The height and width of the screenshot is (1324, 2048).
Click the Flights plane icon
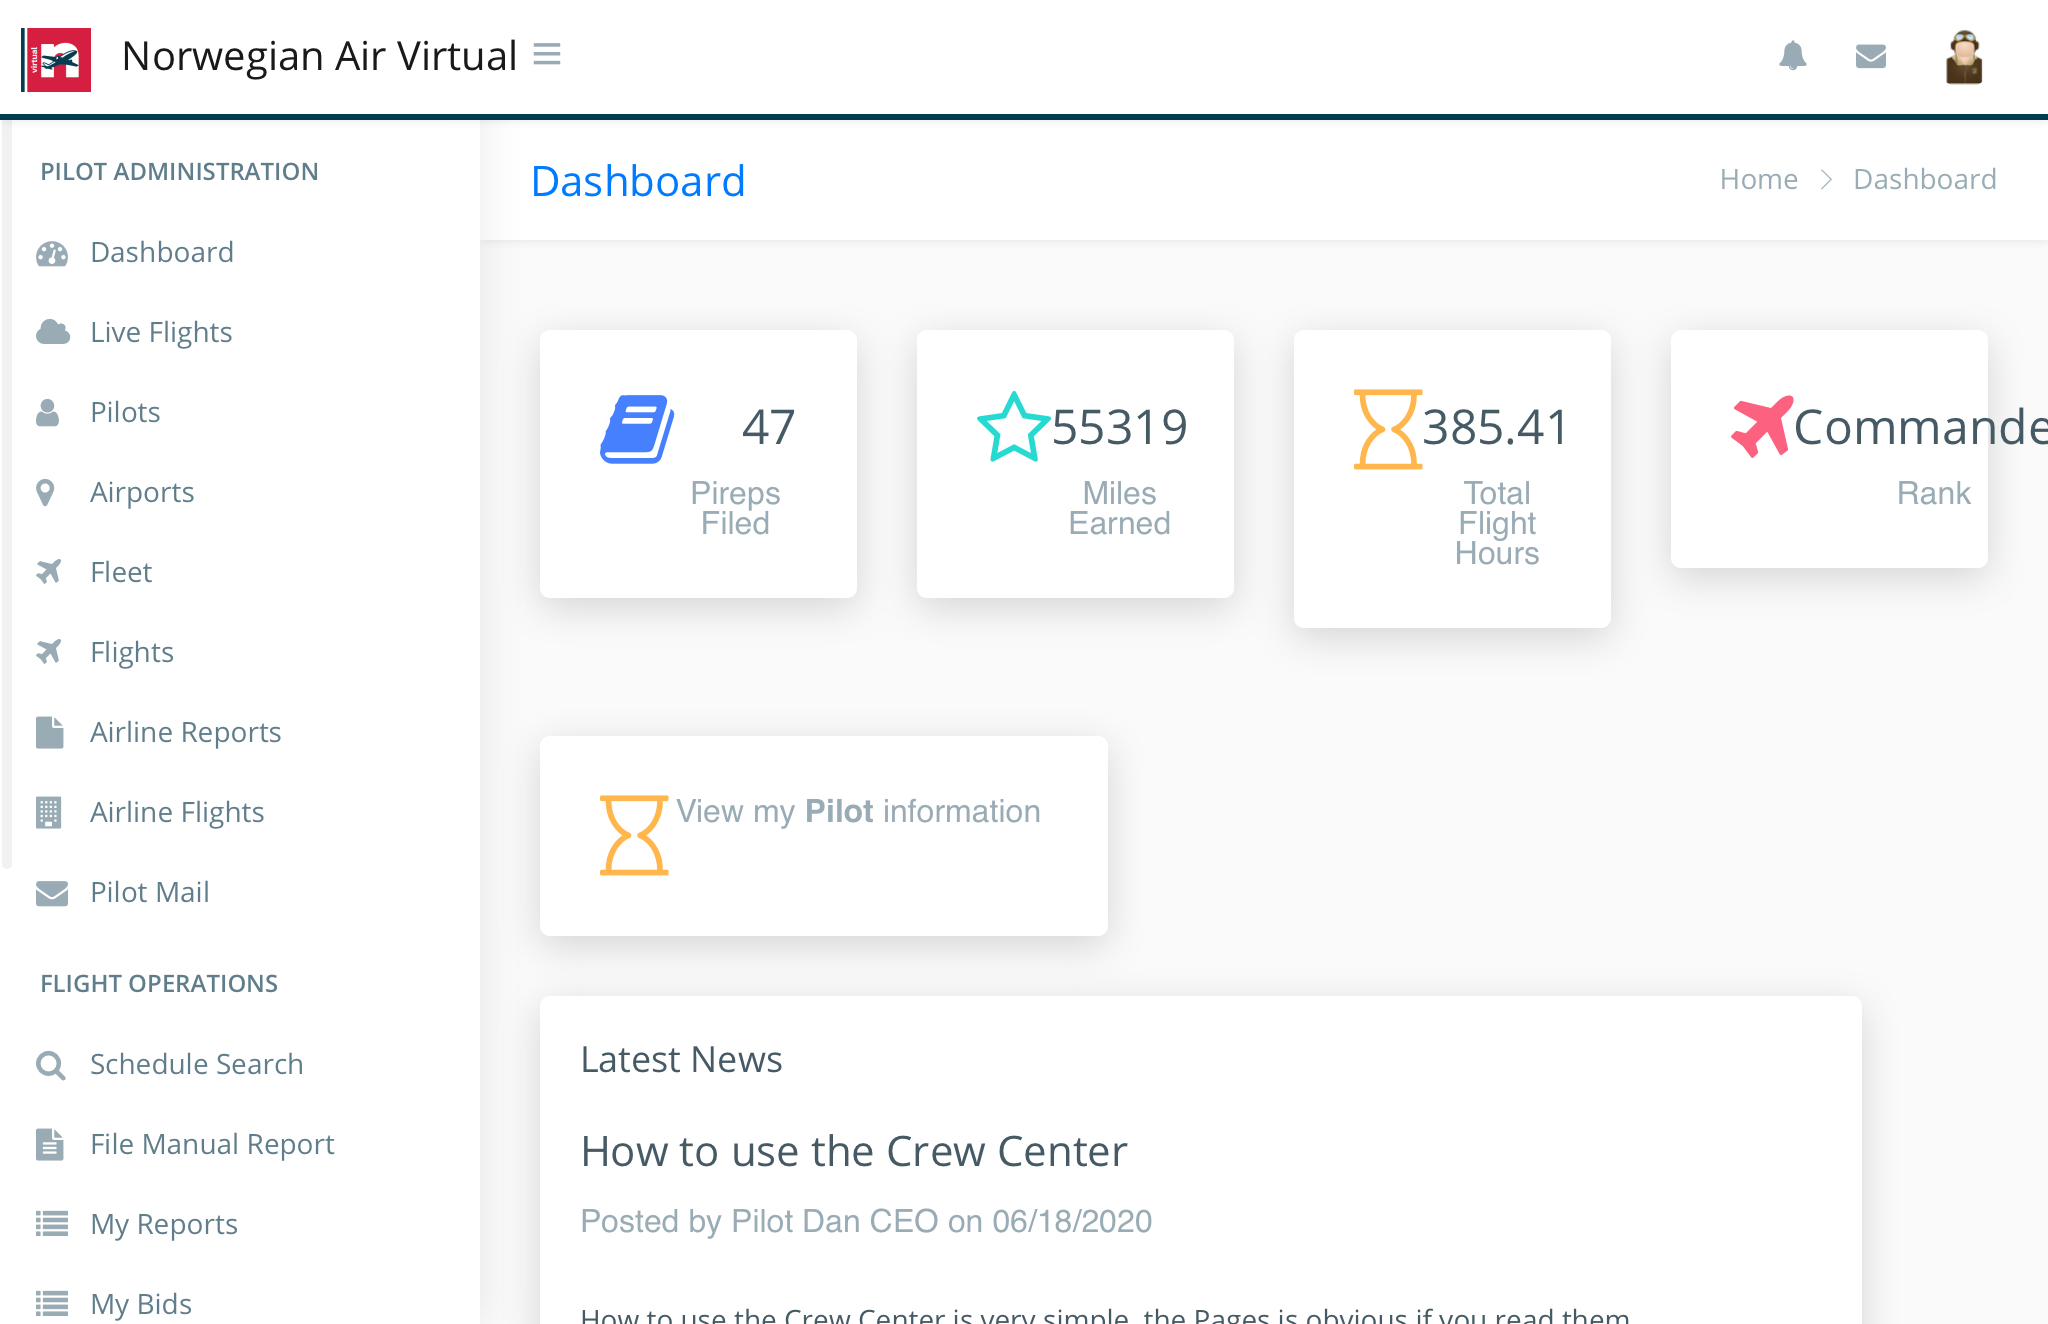(49, 651)
